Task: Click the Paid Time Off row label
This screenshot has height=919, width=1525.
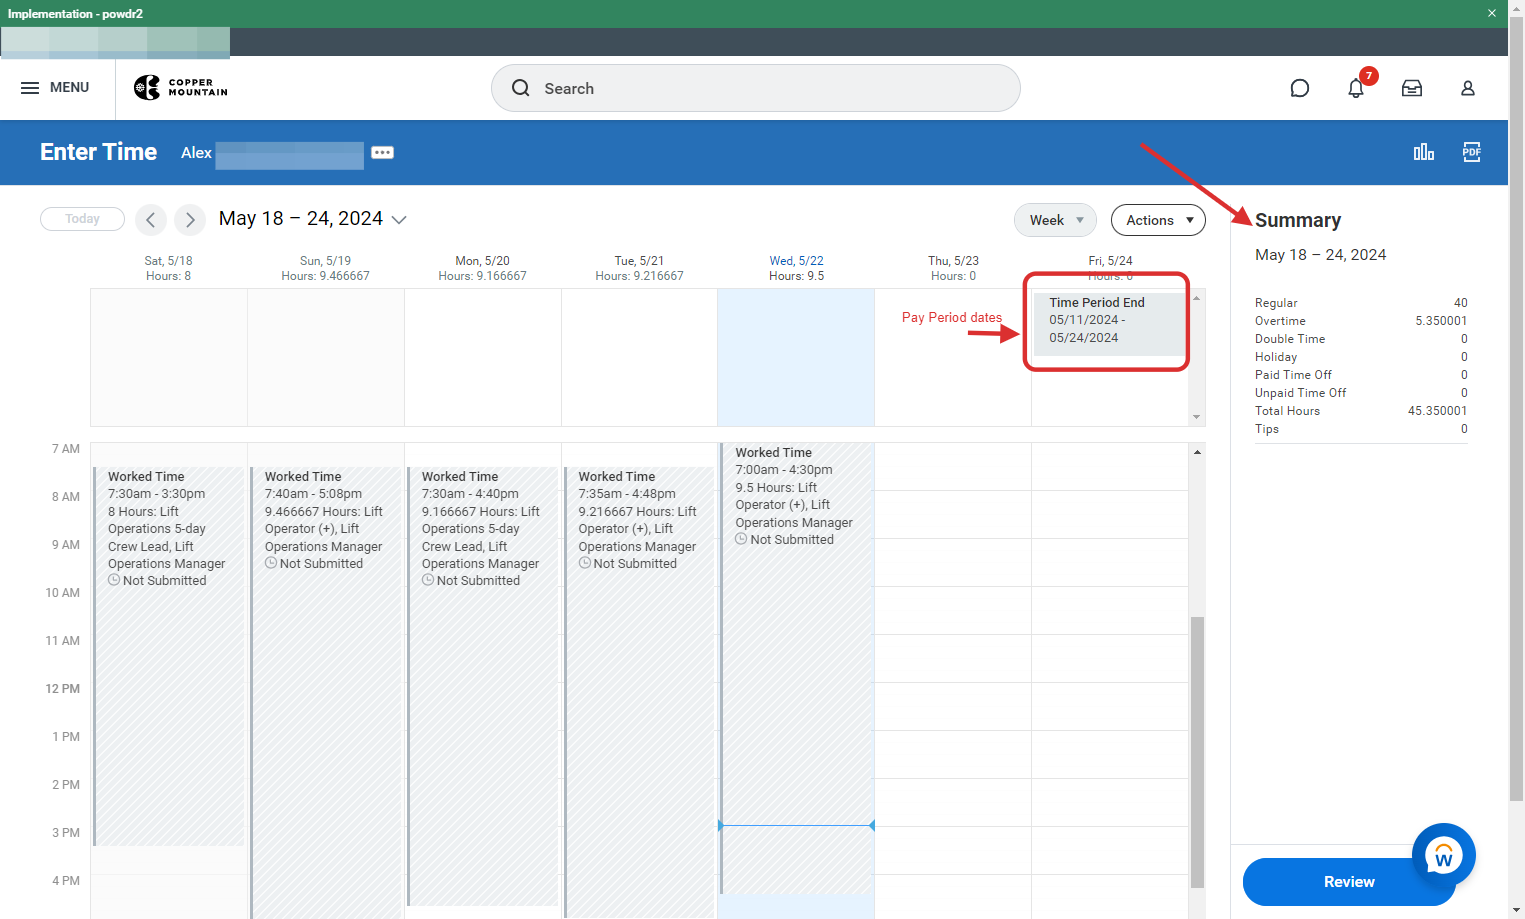Action: (x=1293, y=375)
